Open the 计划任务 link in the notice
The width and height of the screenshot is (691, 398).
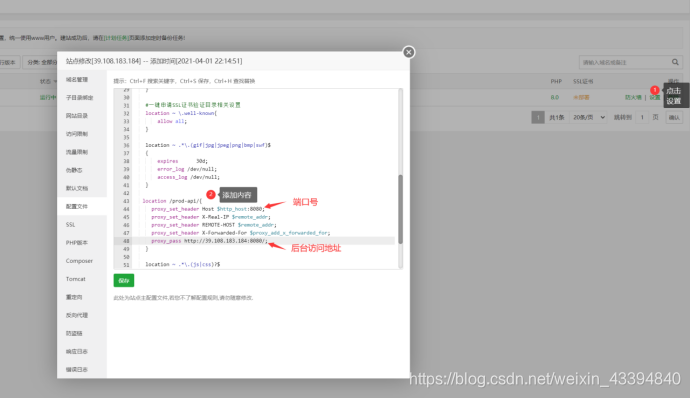pyautogui.click(x=116, y=38)
